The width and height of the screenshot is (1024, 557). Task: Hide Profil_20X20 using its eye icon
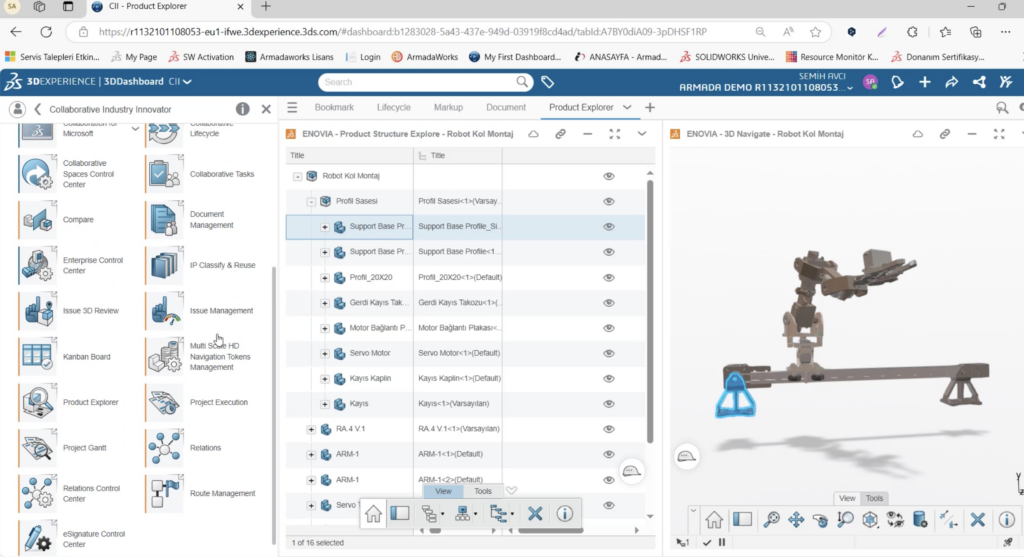tap(609, 278)
